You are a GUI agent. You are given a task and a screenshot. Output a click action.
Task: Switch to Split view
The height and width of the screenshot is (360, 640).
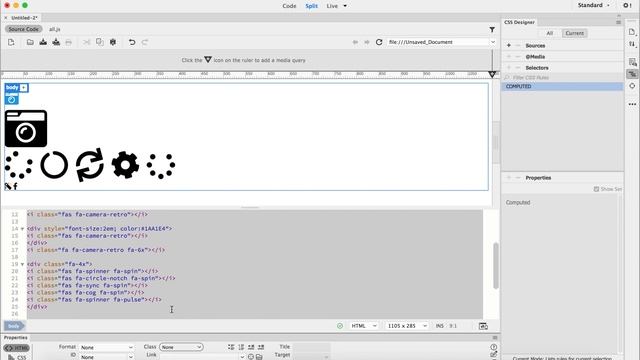[311, 6]
